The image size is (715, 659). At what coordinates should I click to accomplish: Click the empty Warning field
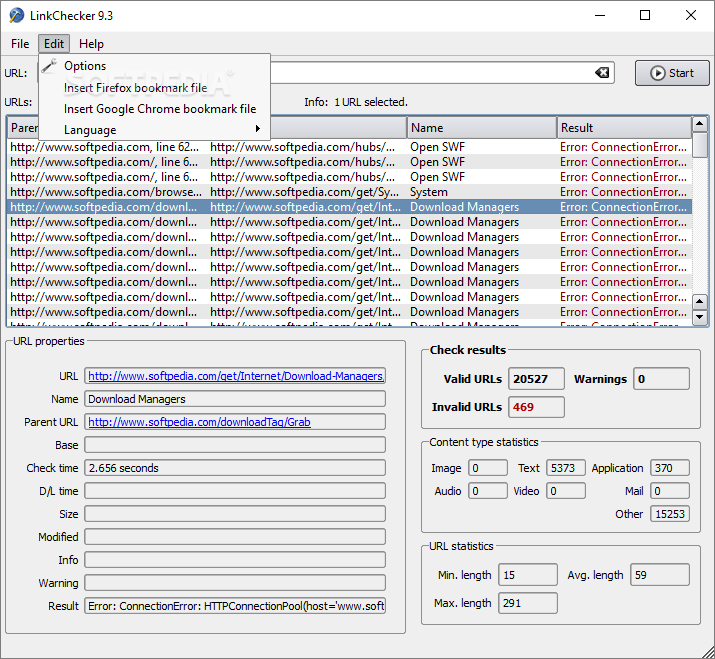pos(235,583)
